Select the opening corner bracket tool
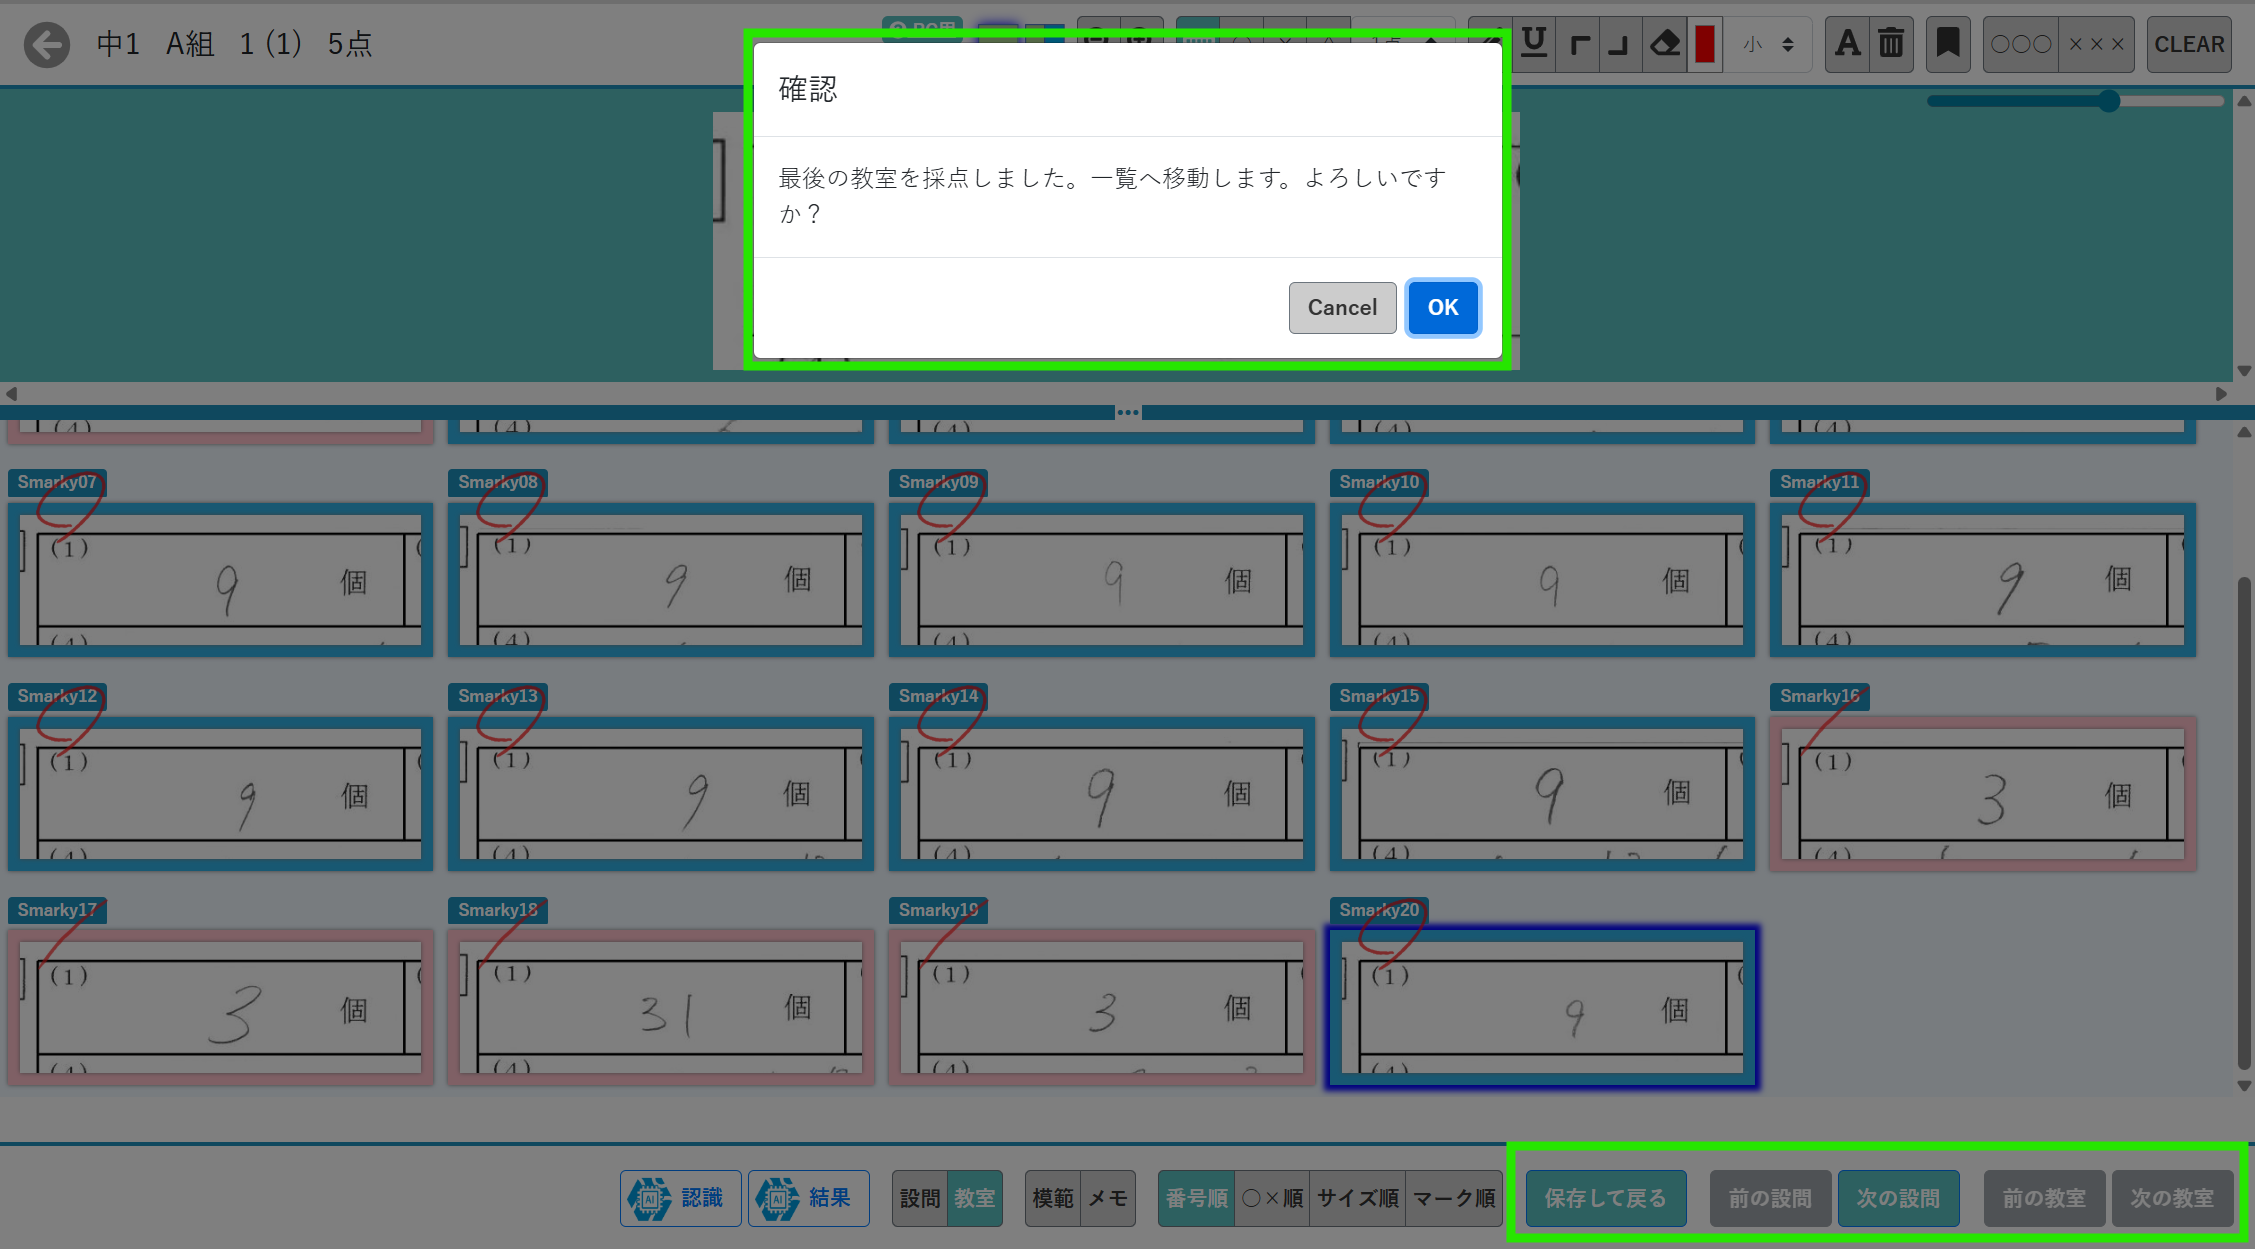 tap(1578, 44)
